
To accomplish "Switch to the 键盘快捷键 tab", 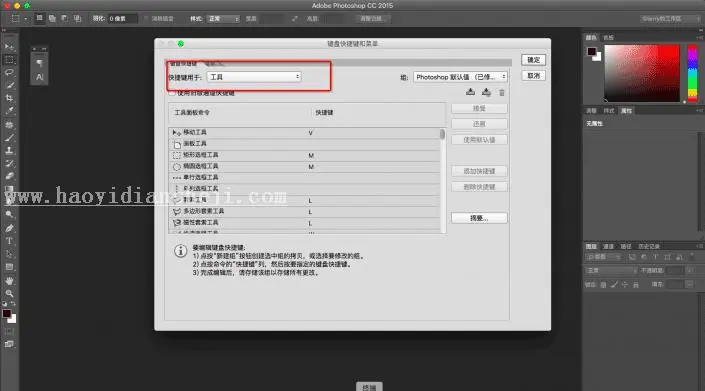I will pyautogui.click(x=183, y=63).
